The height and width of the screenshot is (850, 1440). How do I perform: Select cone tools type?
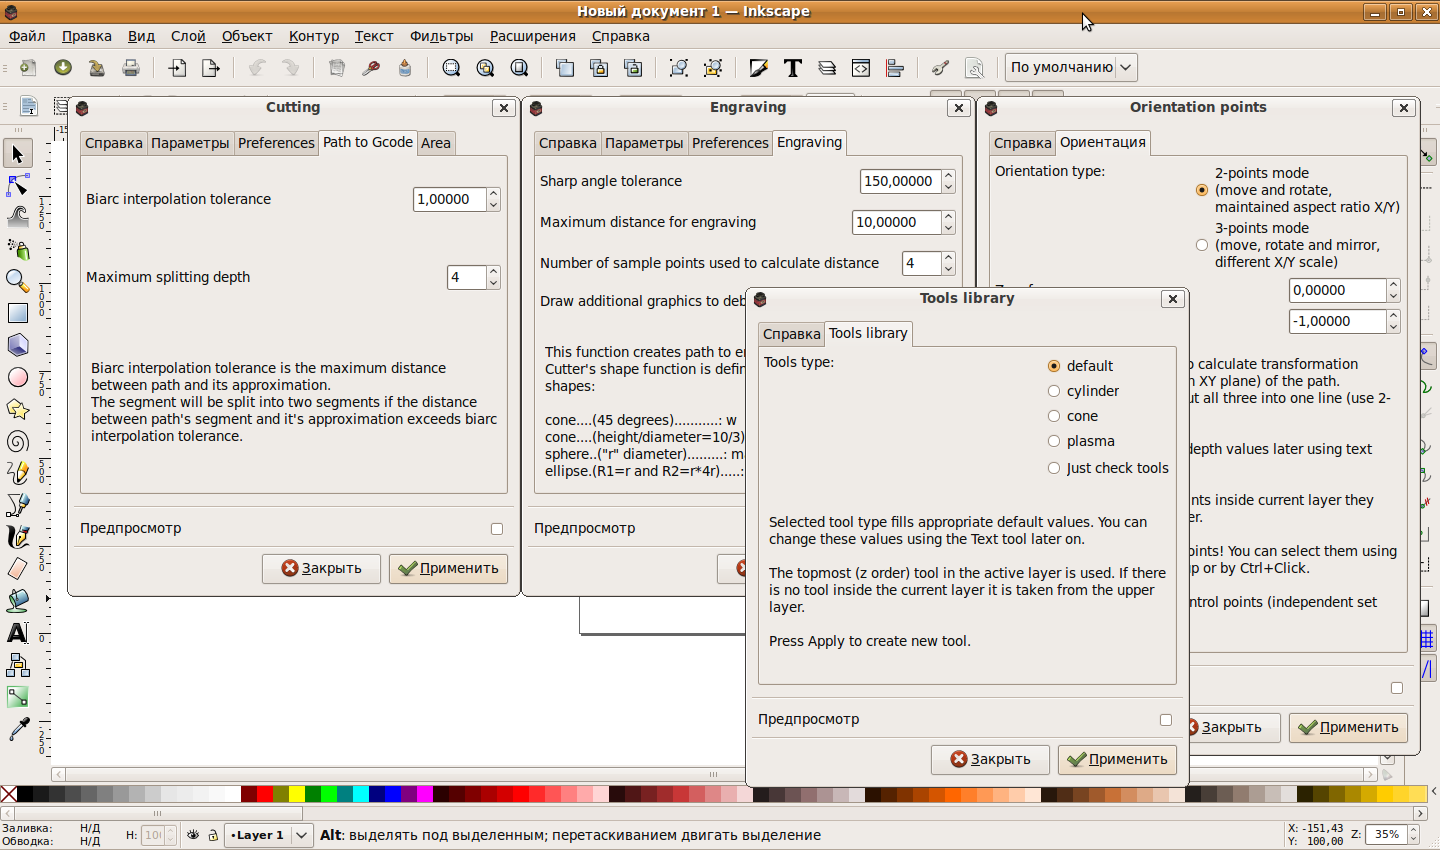coord(1054,416)
